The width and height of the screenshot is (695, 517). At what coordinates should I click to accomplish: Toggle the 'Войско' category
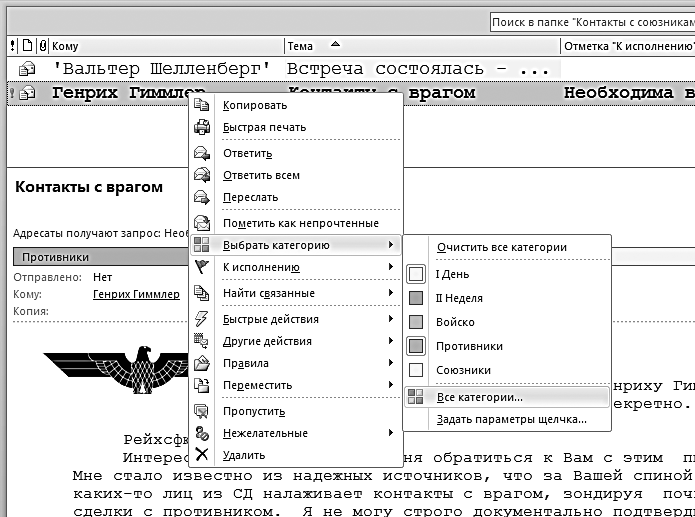click(417, 322)
